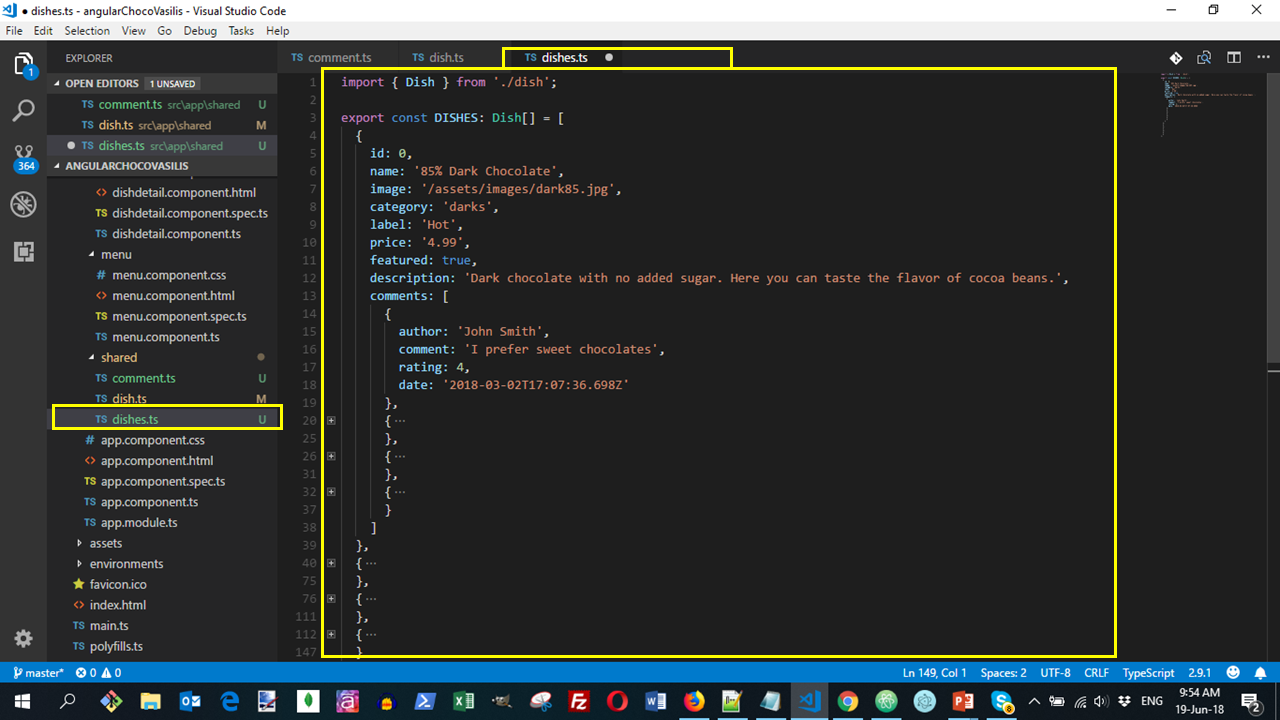Image resolution: width=1280 pixels, height=720 pixels.
Task: Click the notification bell in the status bar
Action: point(1259,673)
